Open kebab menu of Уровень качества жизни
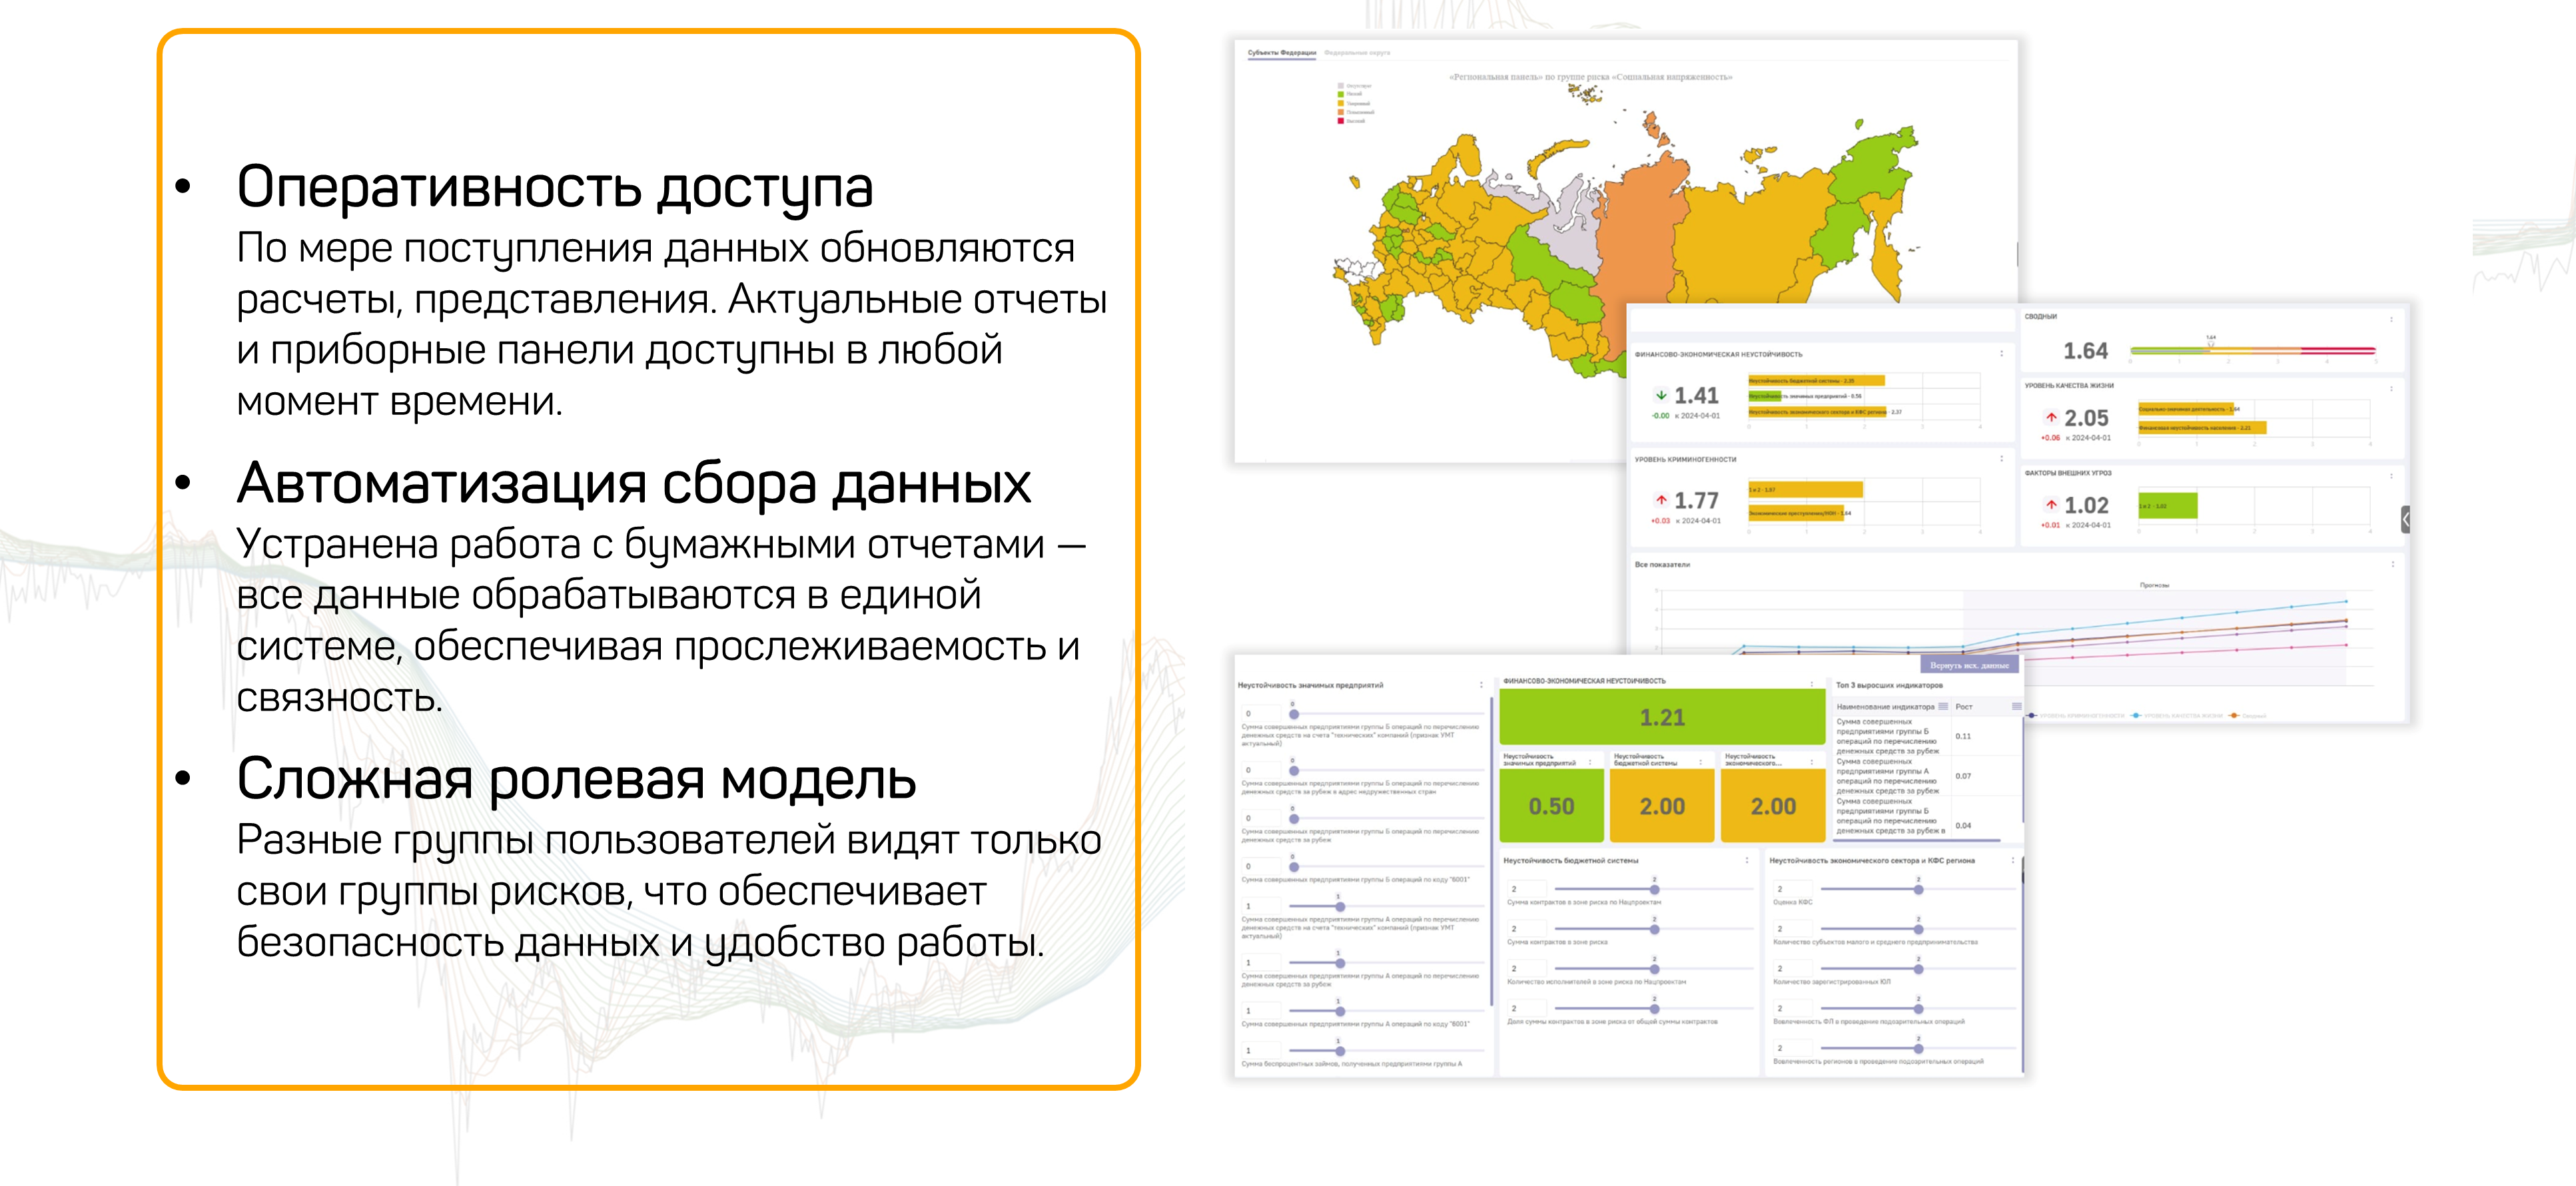Viewport: 2576px width, 1186px height. pos(2391,388)
